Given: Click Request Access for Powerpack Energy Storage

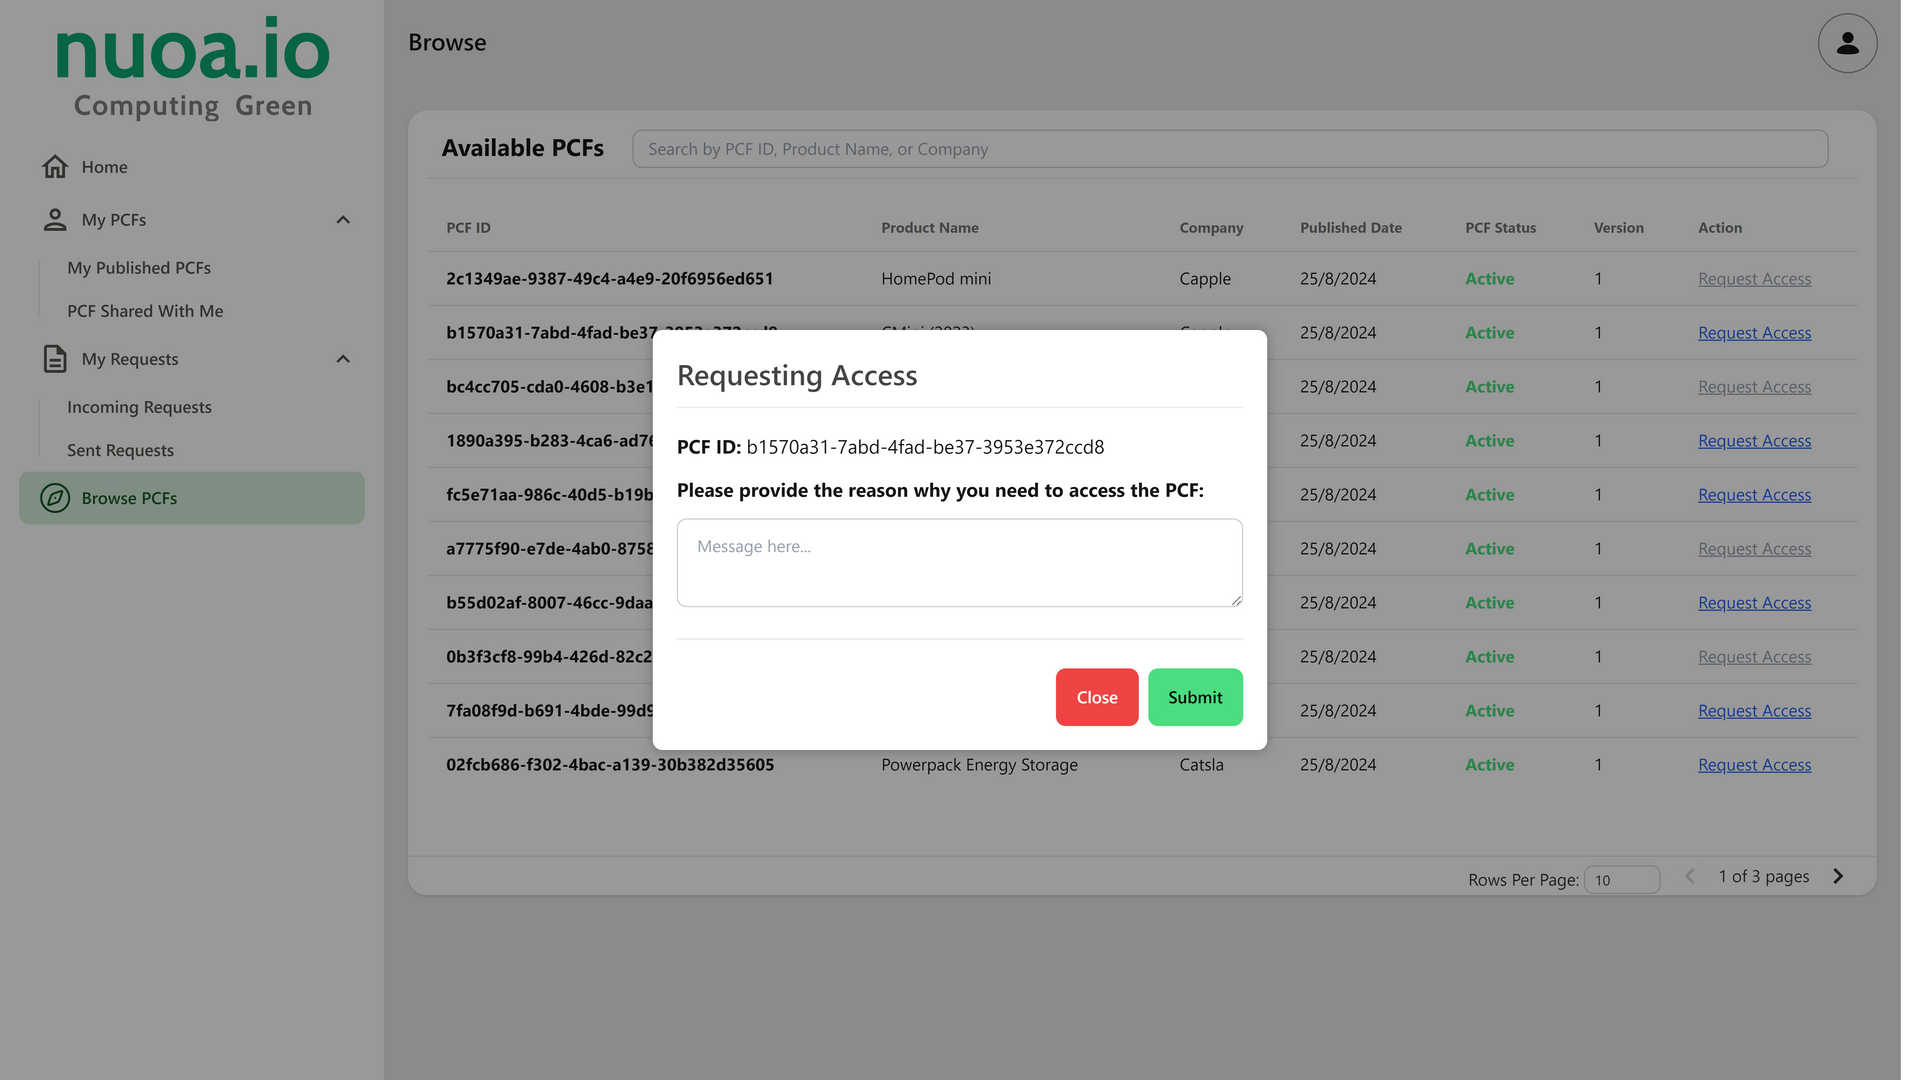Looking at the screenshot, I should tap(1753, 765).
